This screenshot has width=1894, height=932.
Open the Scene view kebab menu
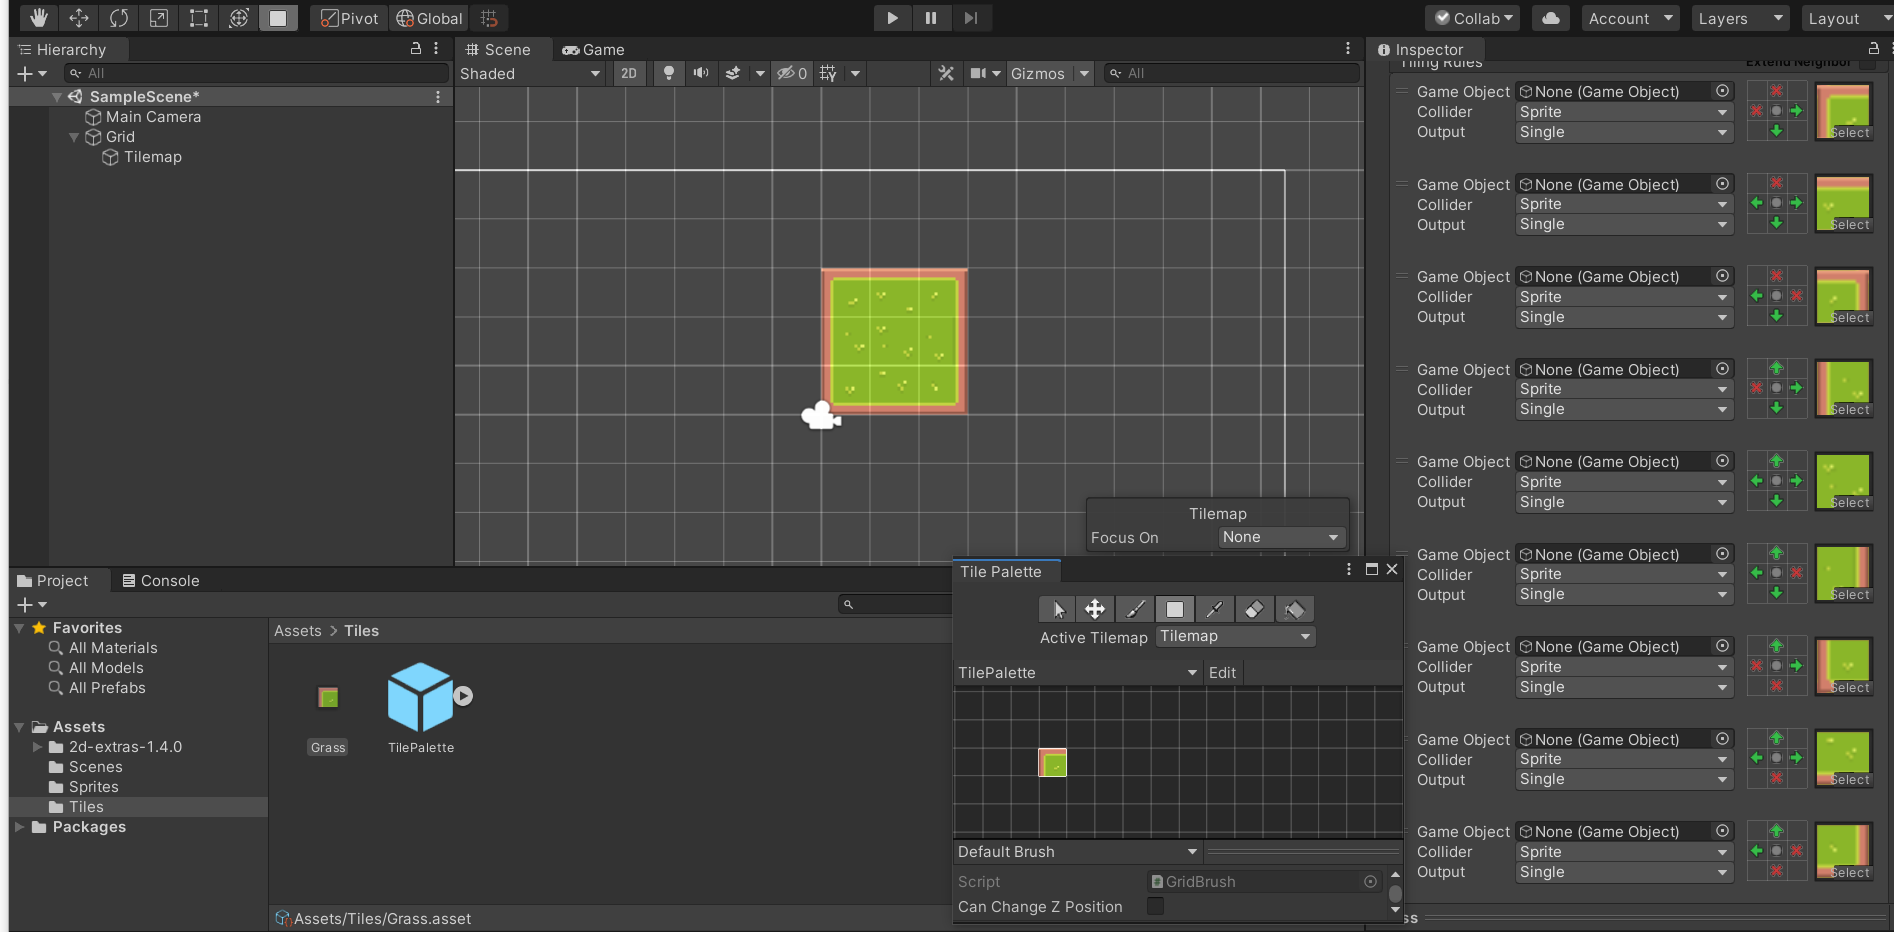pyautogui.click(x=1348, y=48)
